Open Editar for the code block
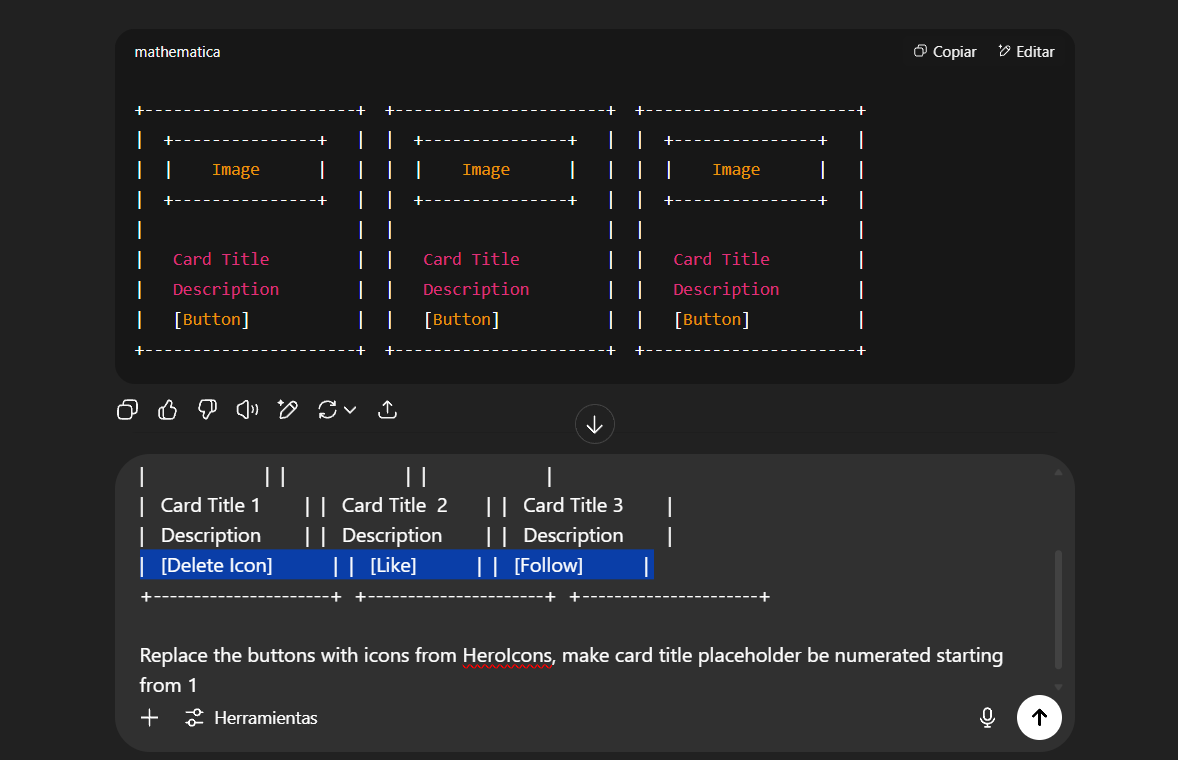Screen dimensions: 1178x760 pyautogui.click(x=1026, y=52)
